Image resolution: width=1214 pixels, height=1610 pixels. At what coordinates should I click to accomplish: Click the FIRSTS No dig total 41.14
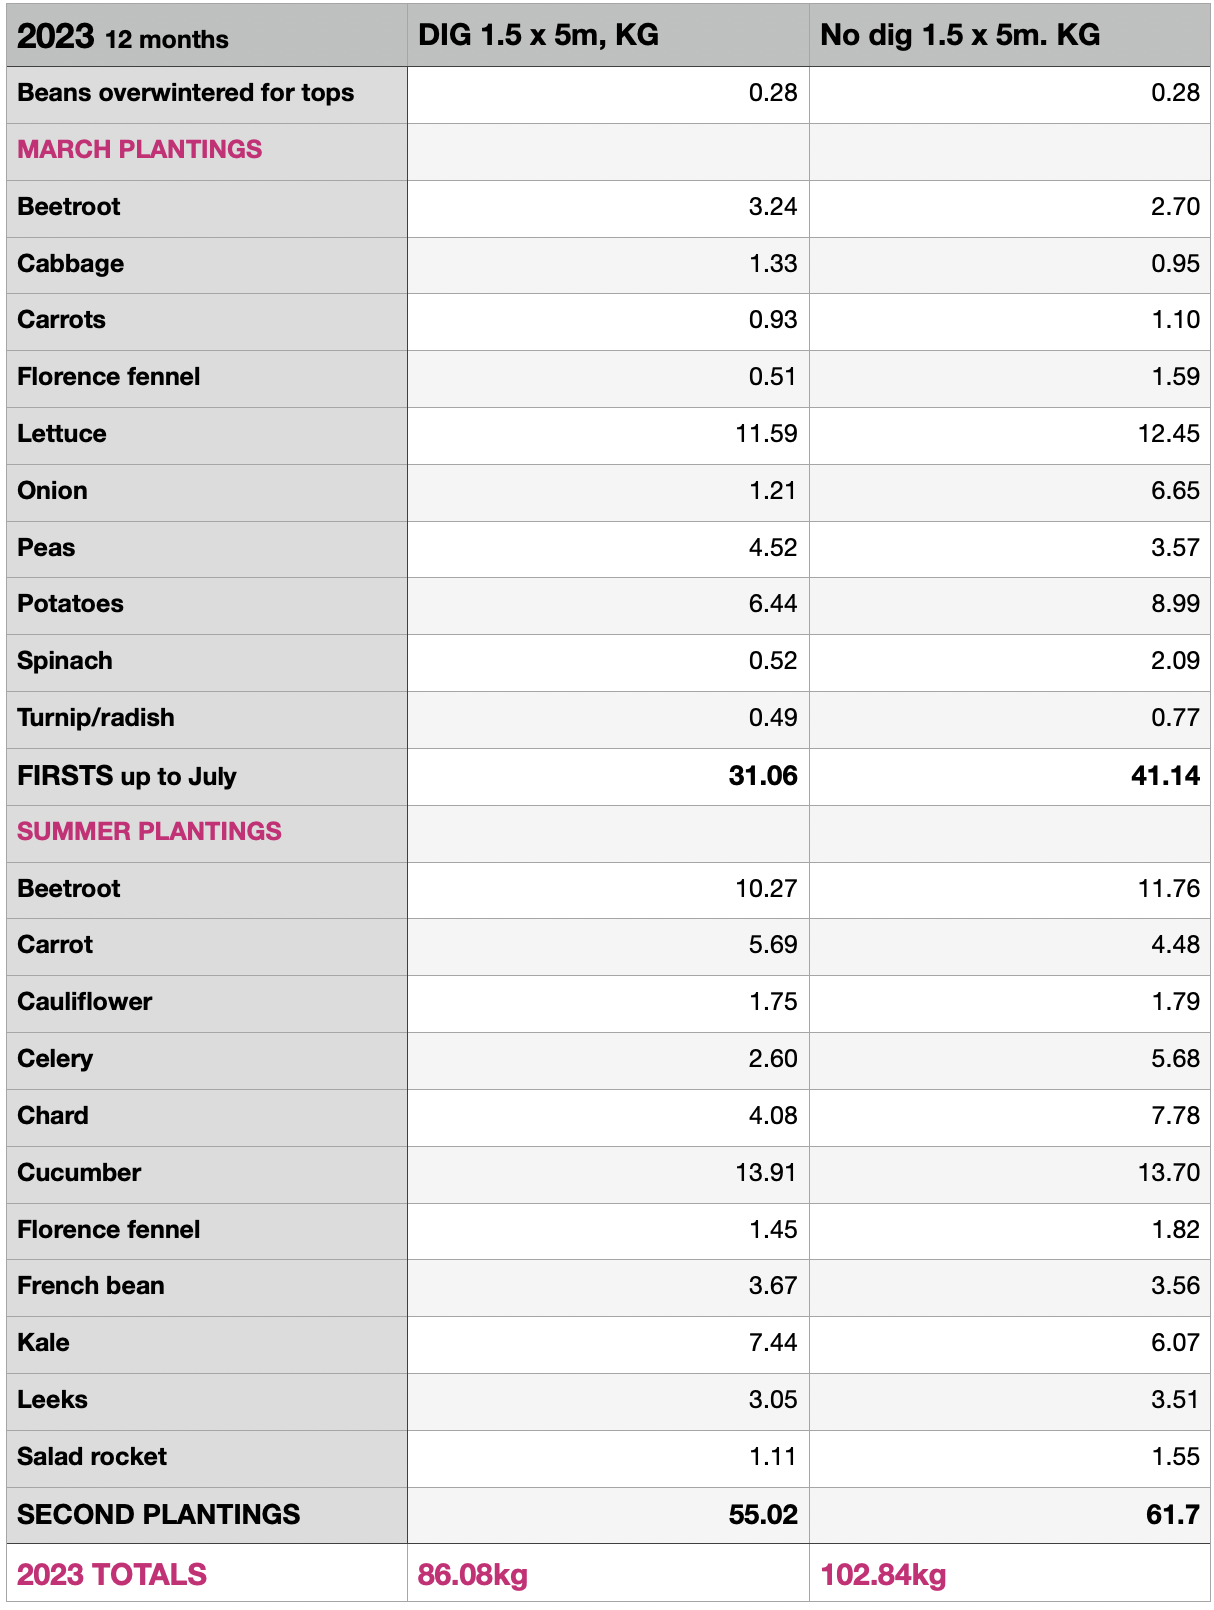point(1165,776)
